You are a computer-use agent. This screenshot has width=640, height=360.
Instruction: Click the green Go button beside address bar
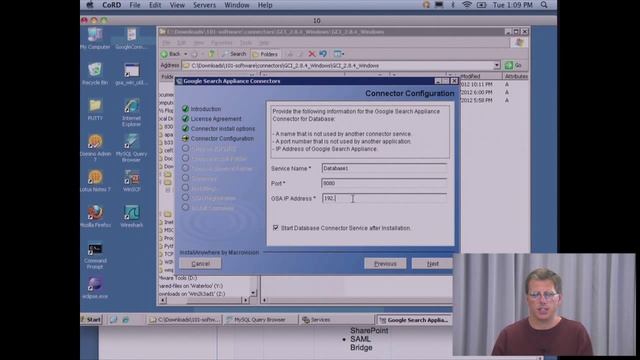click(x=513, y=65)
